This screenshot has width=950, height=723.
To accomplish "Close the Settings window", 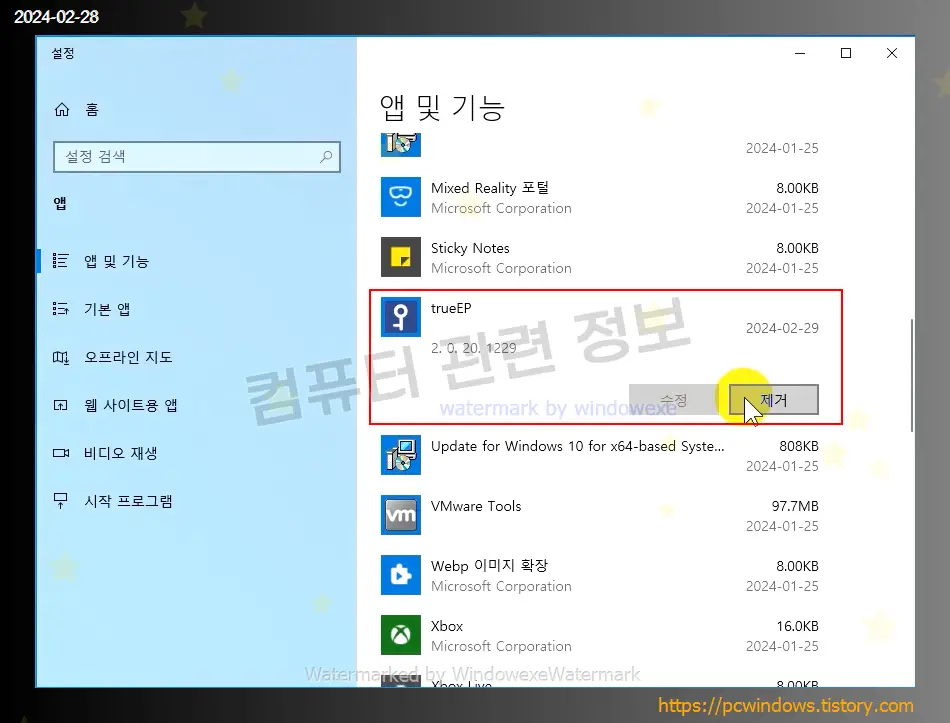I will tap(892, 53).
